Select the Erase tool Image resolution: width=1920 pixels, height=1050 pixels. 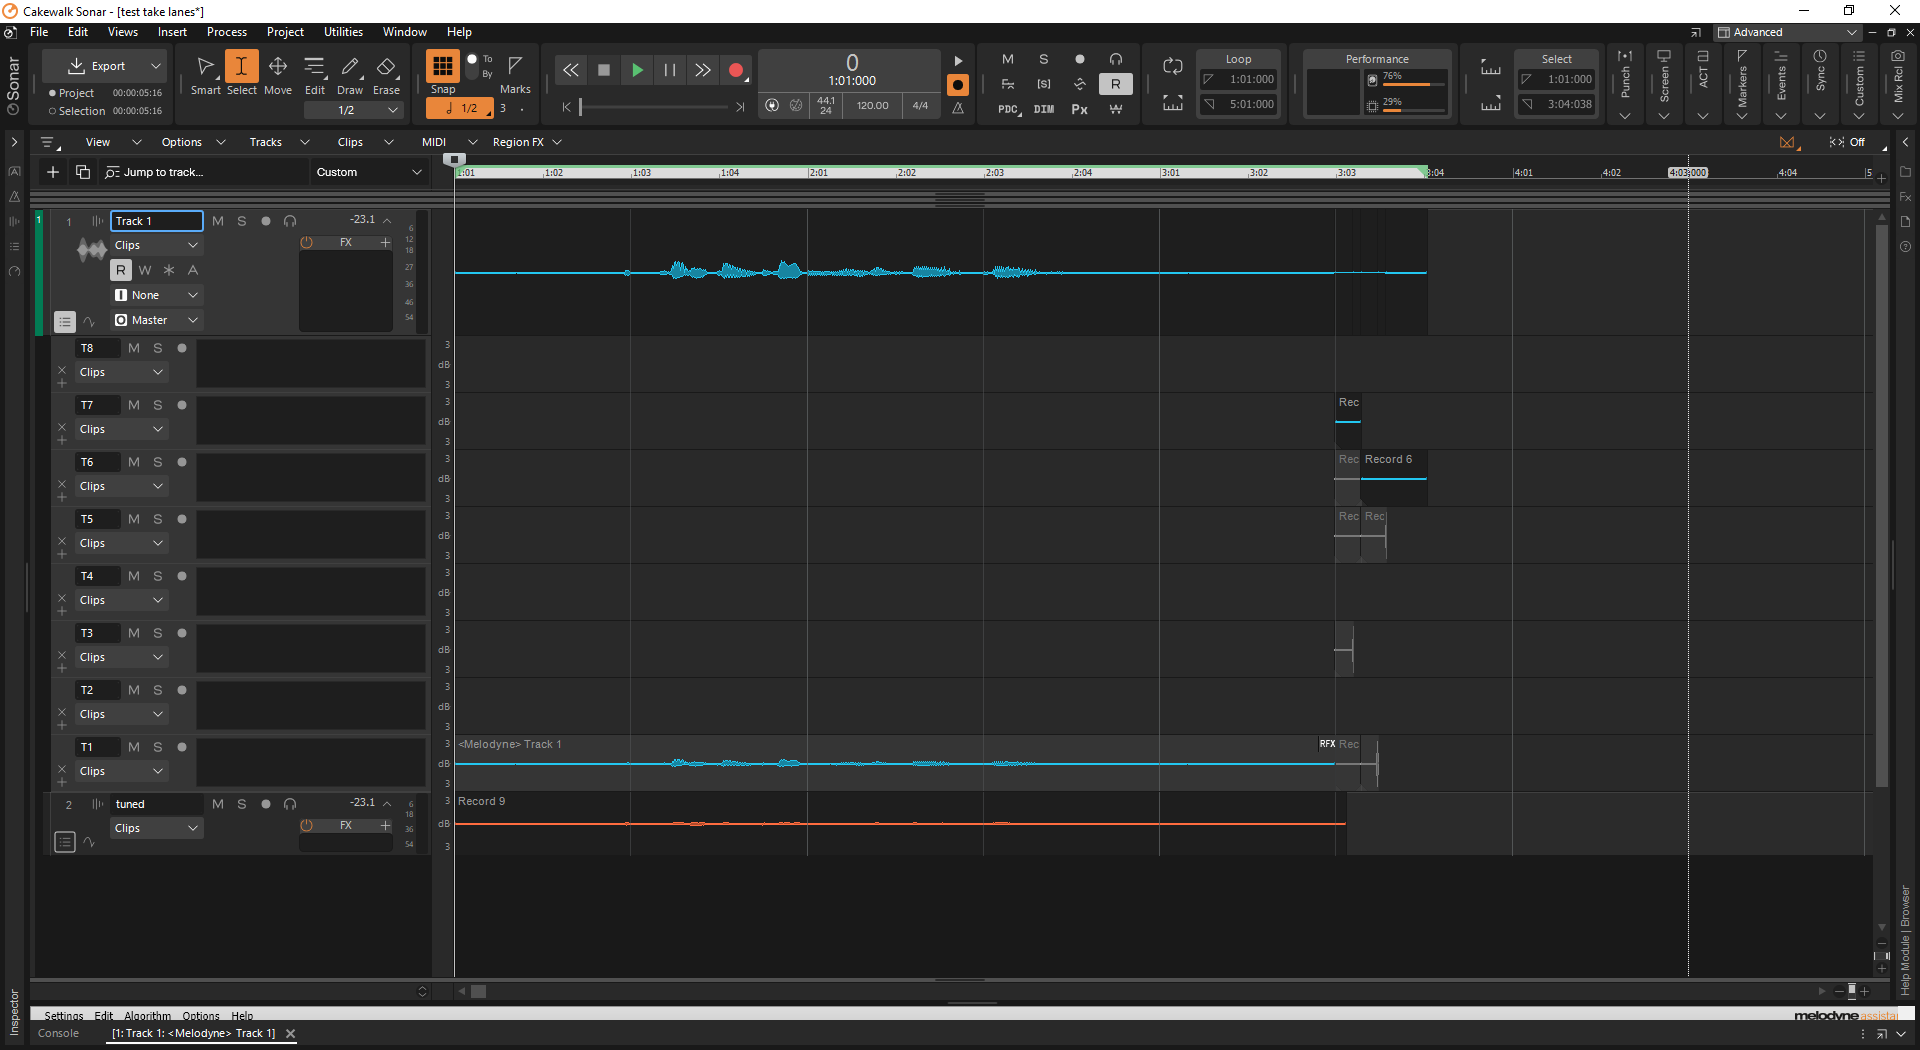(x=386, y=74)
